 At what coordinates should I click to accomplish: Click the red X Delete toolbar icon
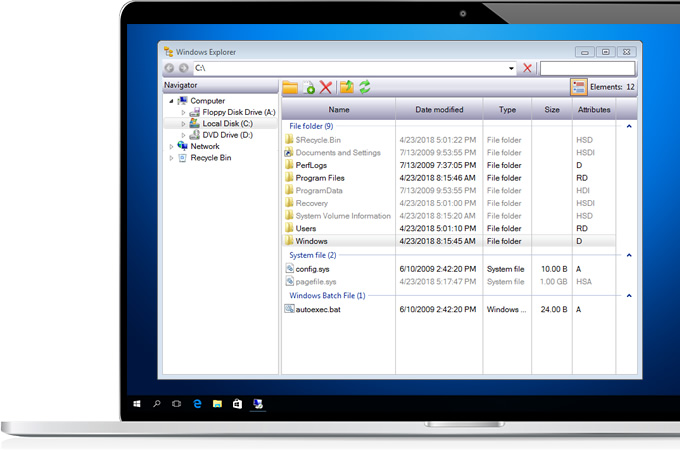pos(326,88)
